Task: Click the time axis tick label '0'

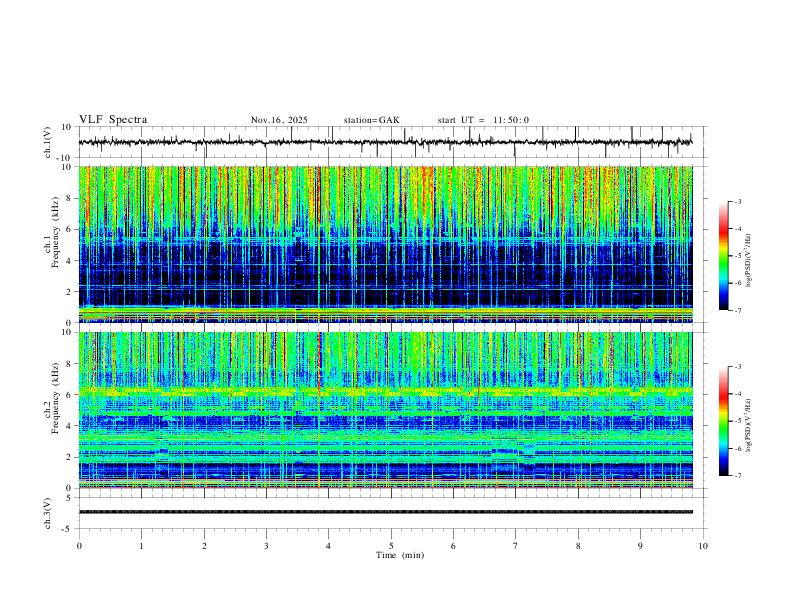Action: (x=79, y=546)
